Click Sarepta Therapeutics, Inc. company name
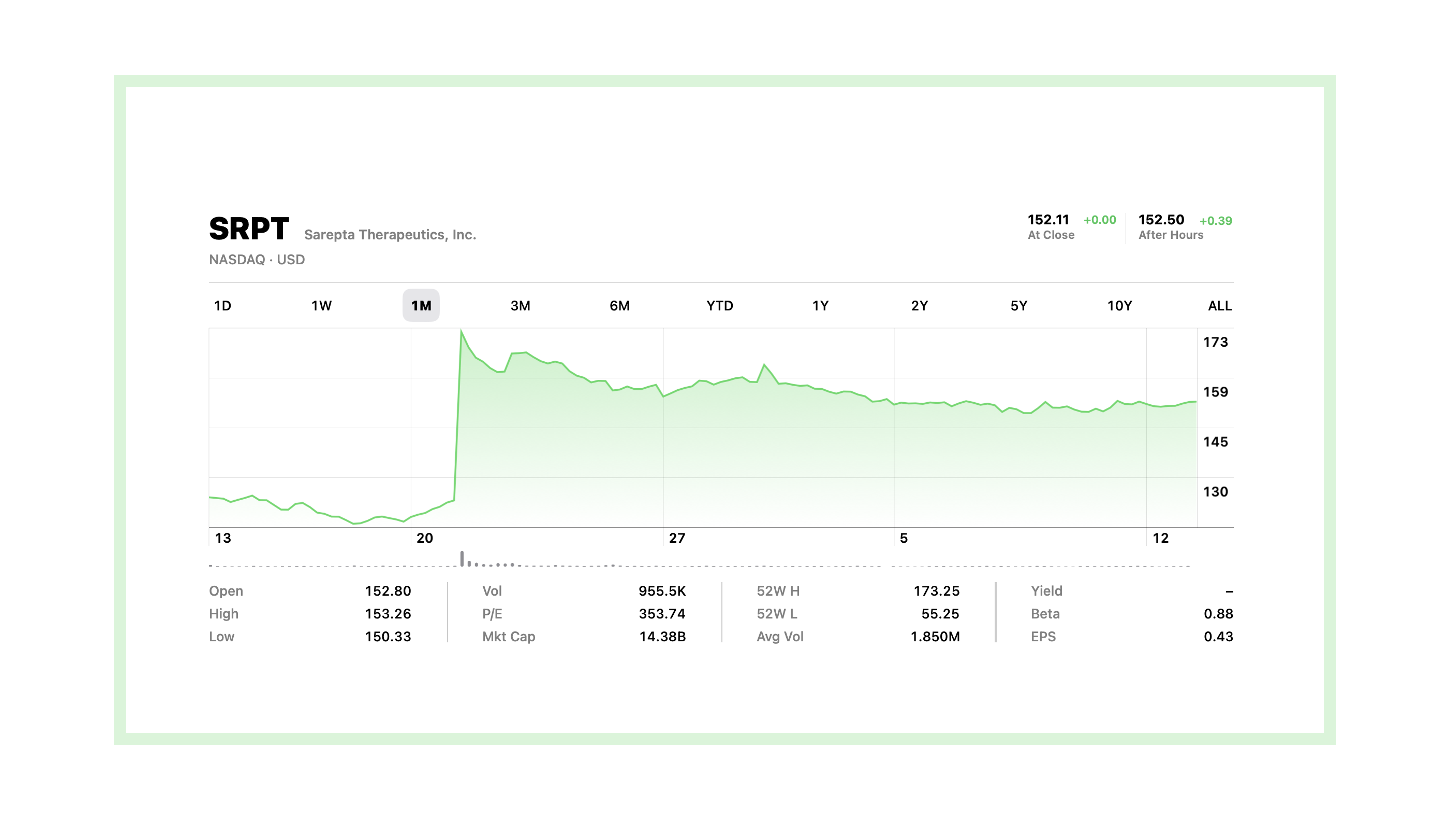The image size is (1450, 820). 390,235
